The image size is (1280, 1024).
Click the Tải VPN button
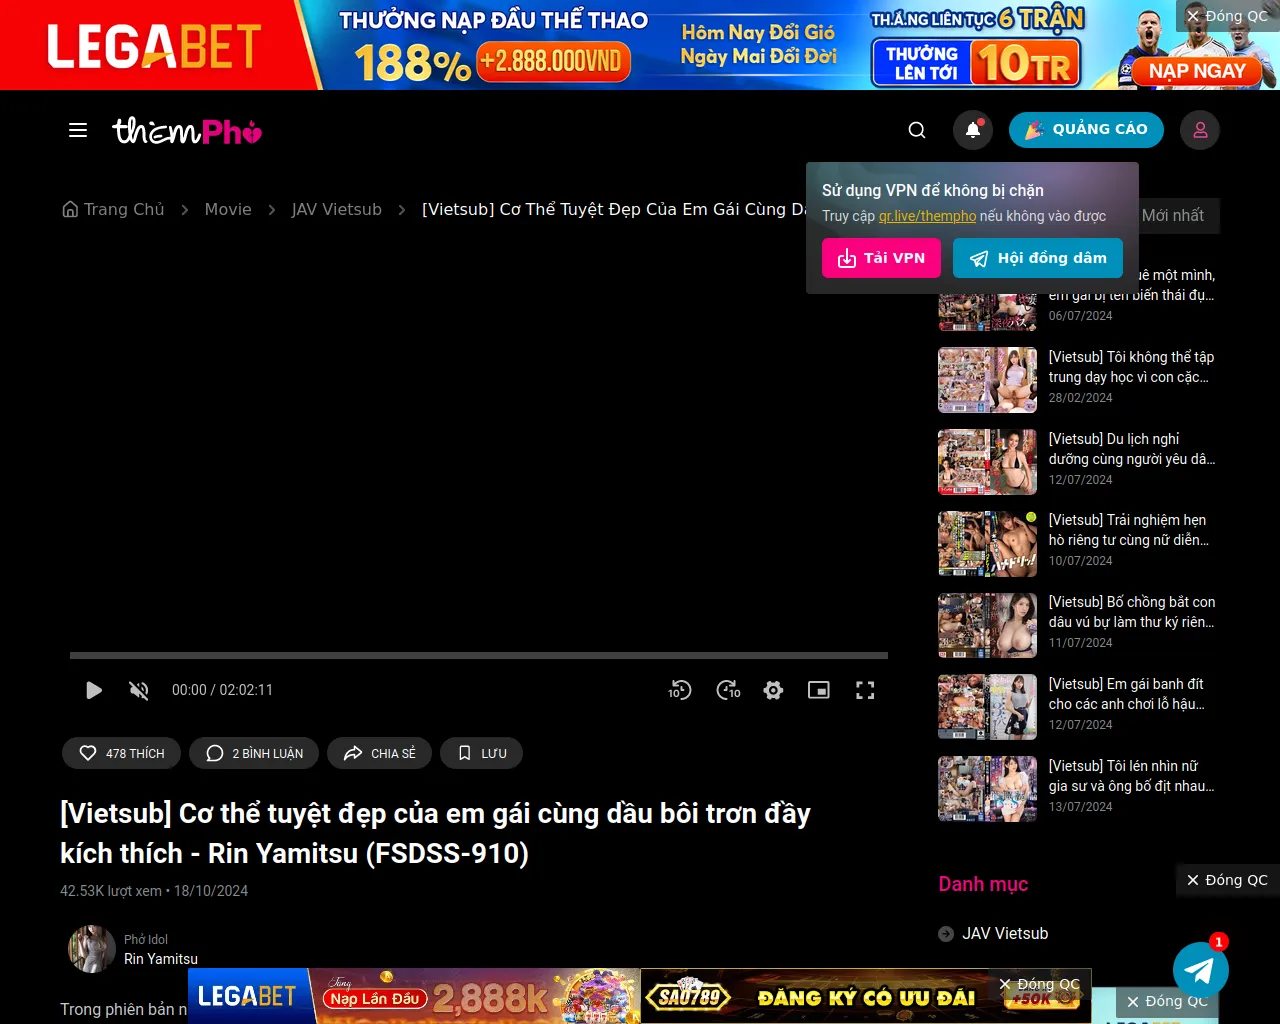881,258
